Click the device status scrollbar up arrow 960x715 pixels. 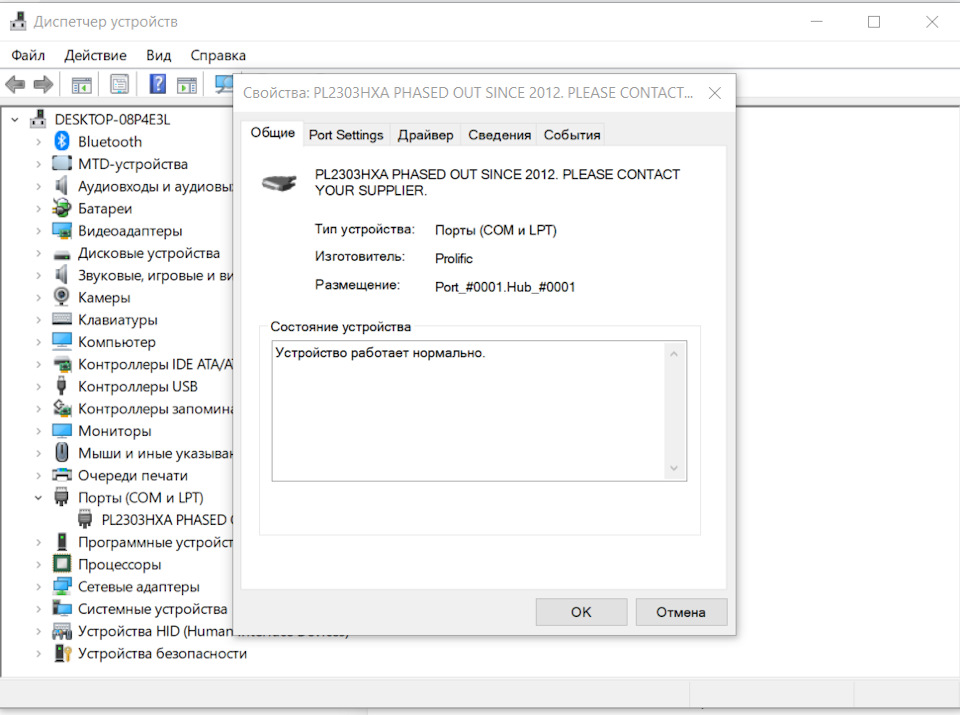(x=673, y=354)
